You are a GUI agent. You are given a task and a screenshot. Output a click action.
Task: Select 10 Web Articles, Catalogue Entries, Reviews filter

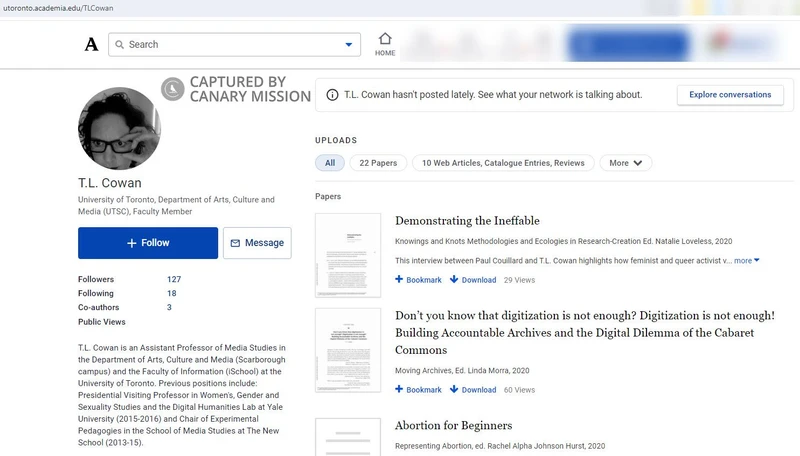point(503,163)
